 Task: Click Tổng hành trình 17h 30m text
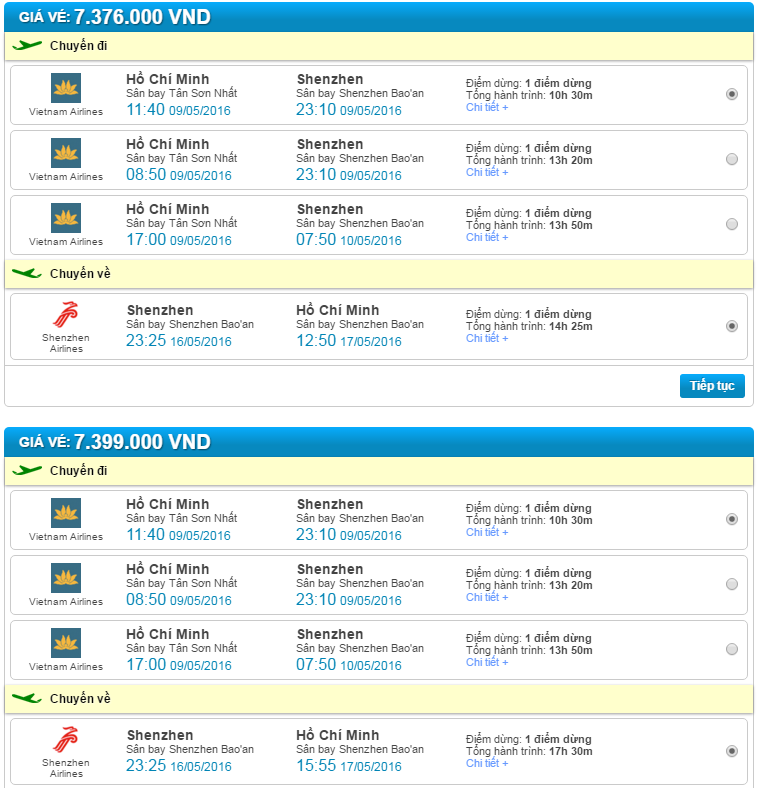point(529,751)
